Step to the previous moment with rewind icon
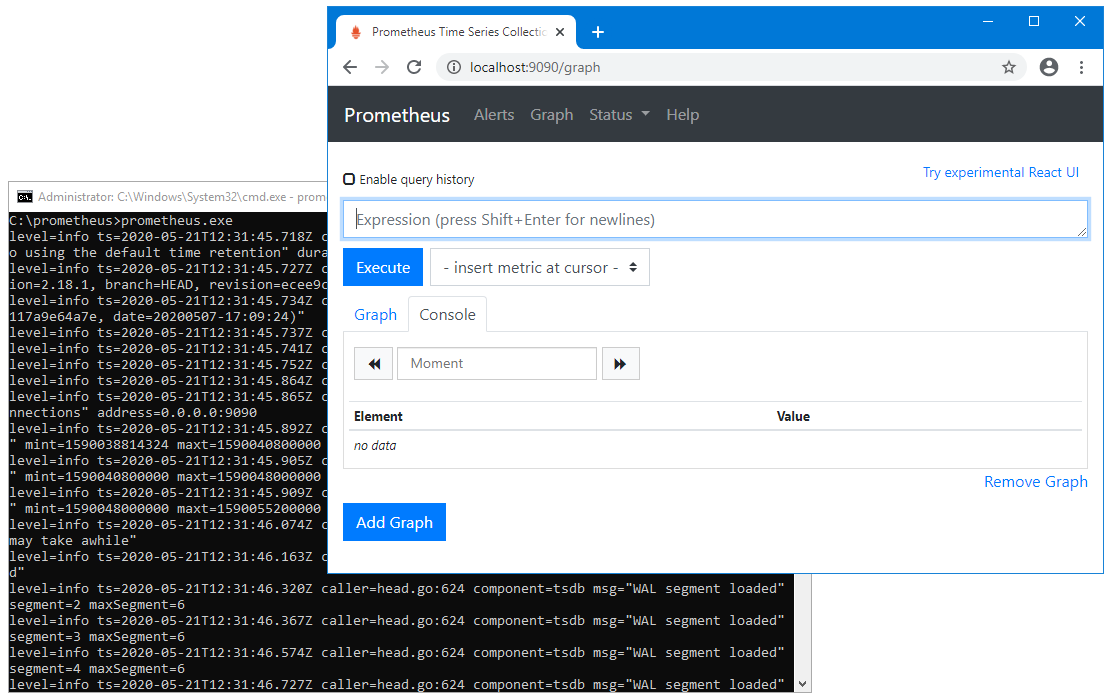The height and width of the screenshot is (700, 1110). [373, 363]
